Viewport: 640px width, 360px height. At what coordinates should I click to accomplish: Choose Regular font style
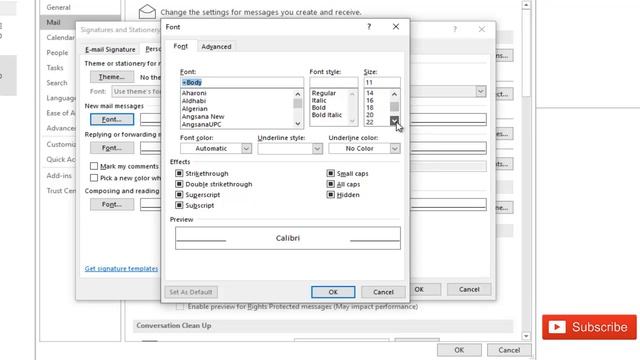(324, 93)
